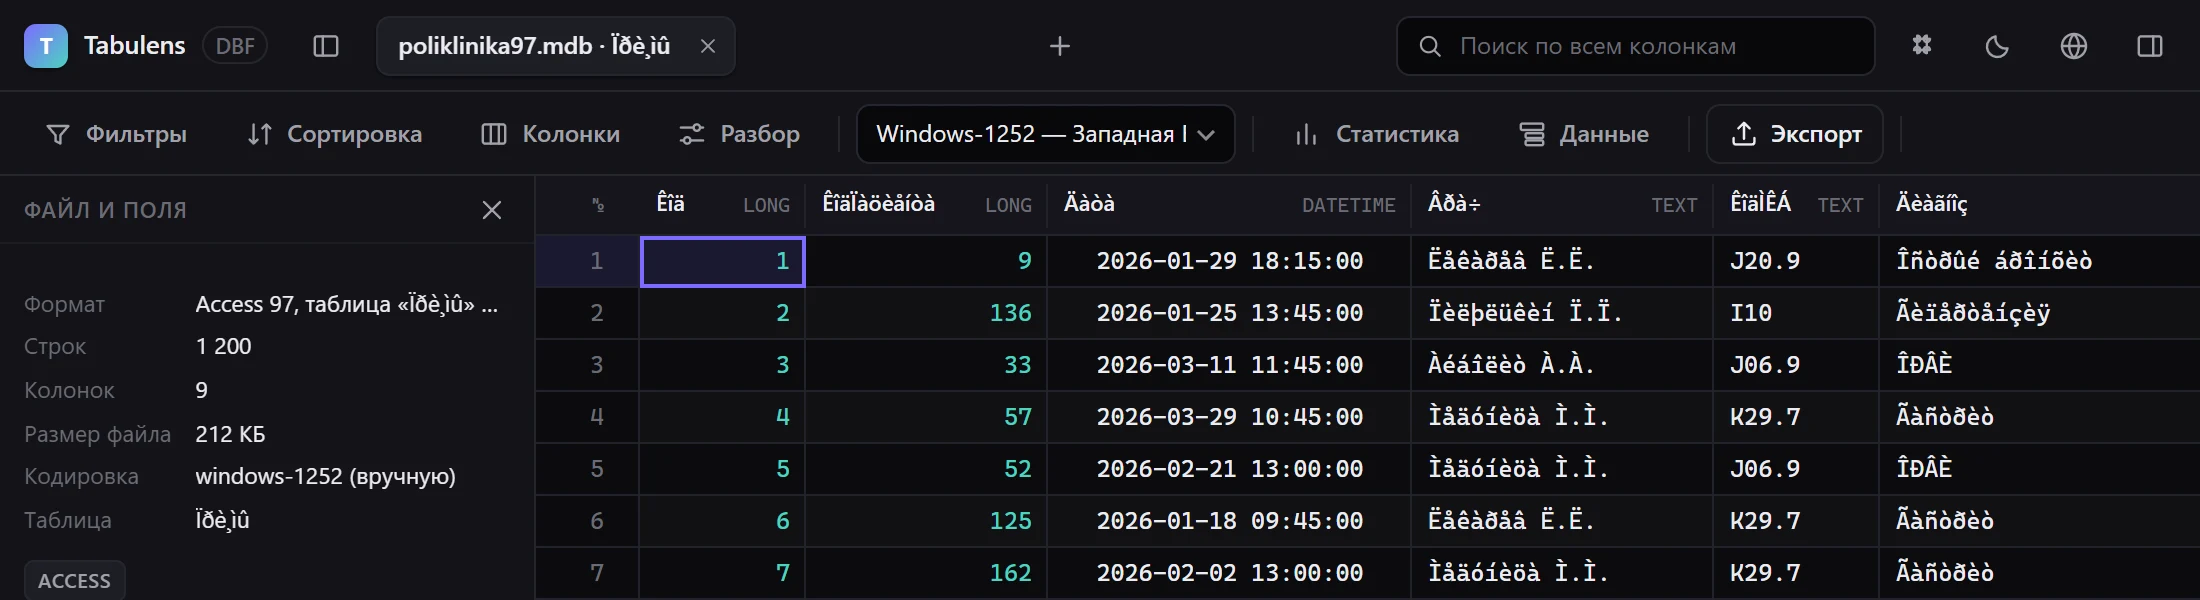Screen dimensions: 2200x600
Task: Click the encoding value windows-1252 (вручную)
Action: [326, 477]
